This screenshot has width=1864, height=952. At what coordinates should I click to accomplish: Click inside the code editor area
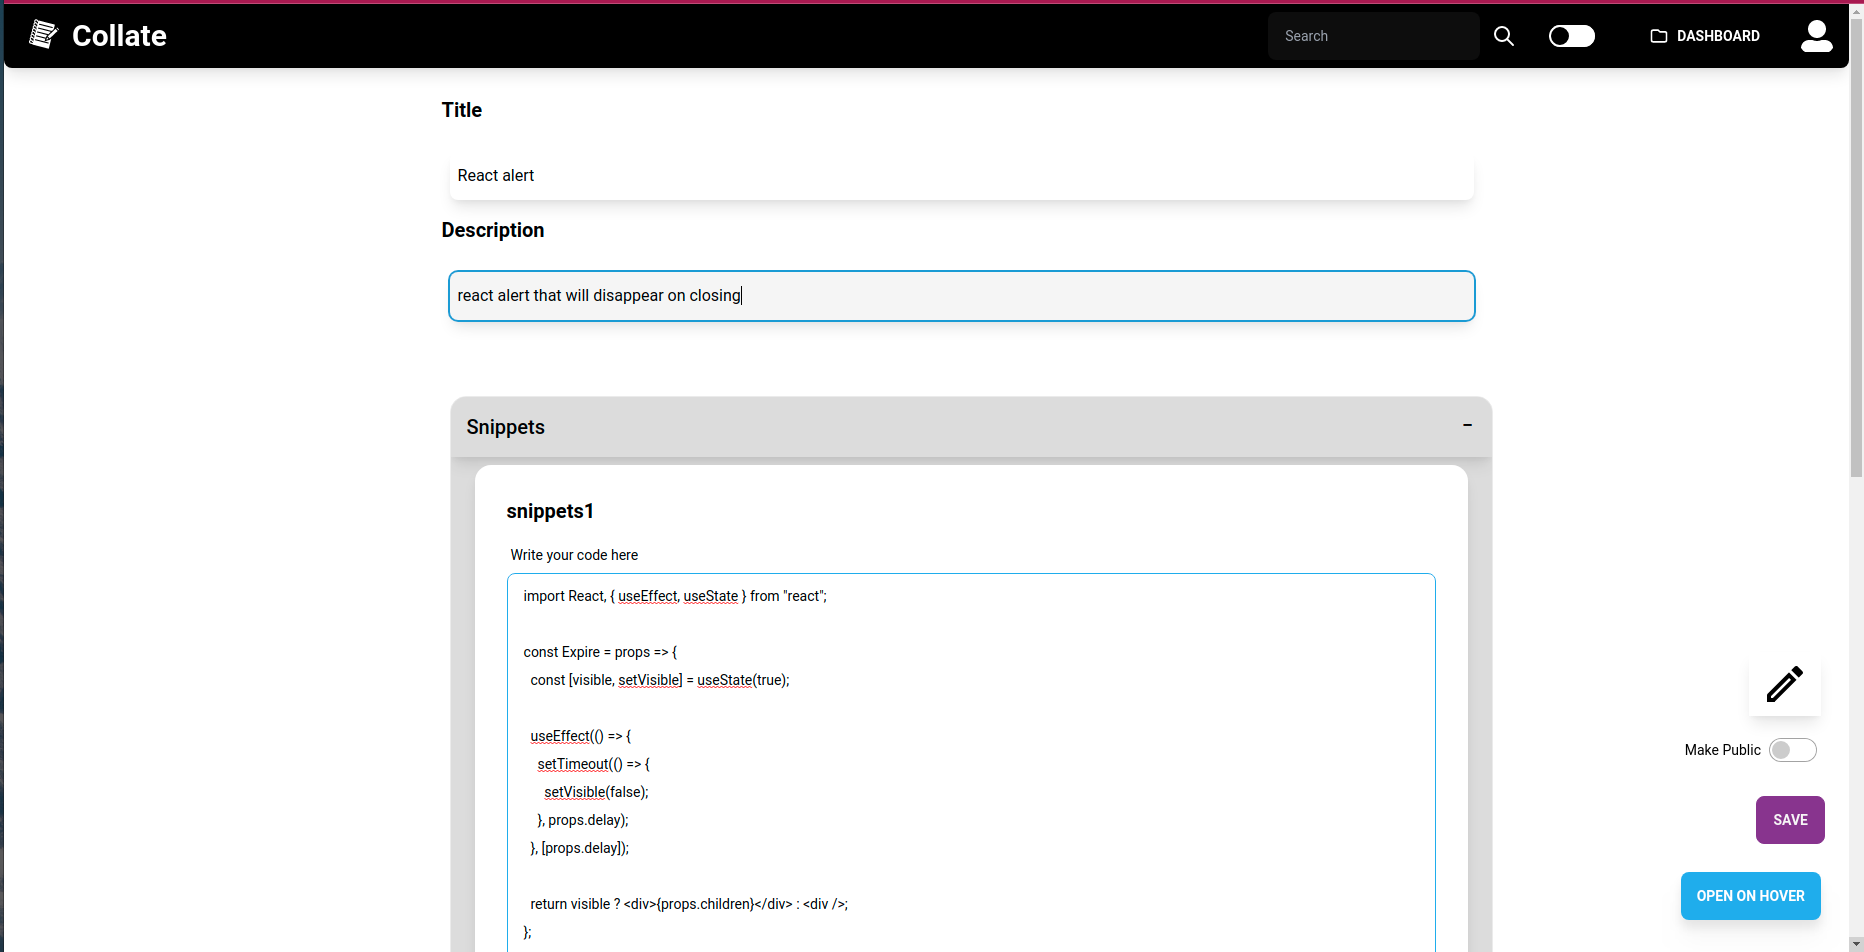click(970, 750)
